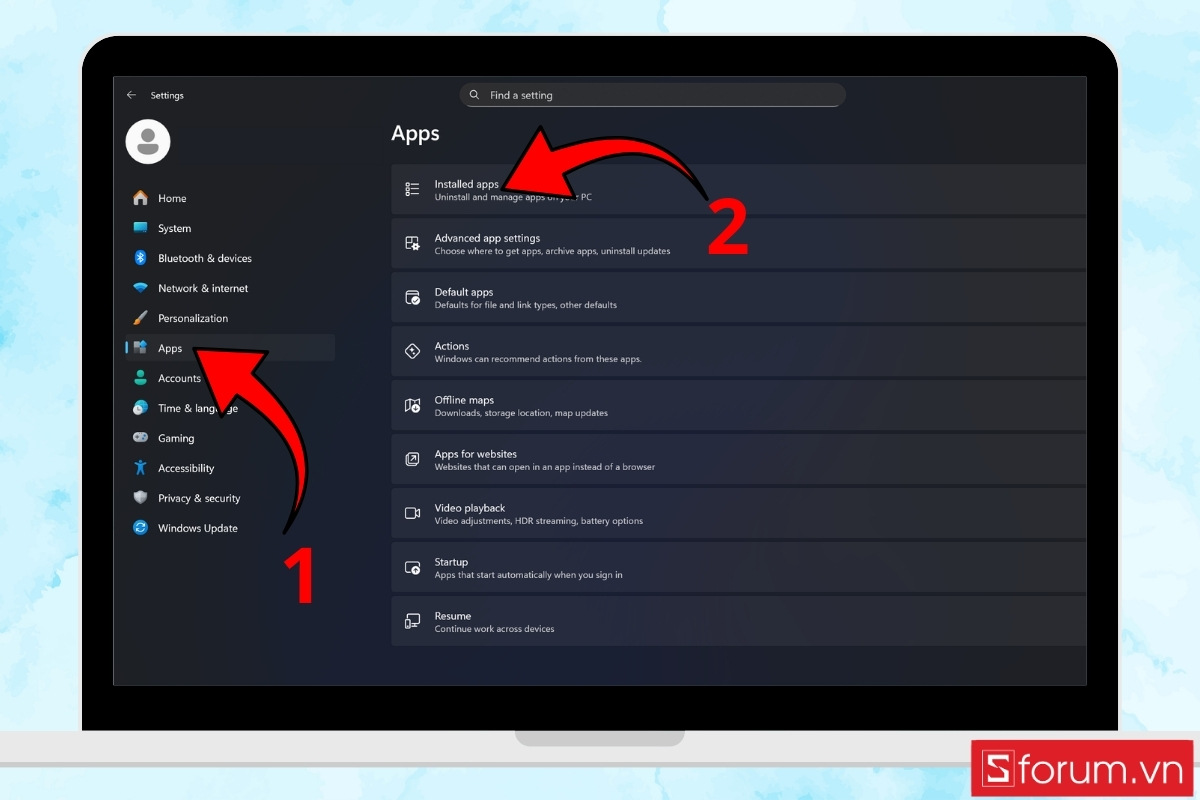This screenshot has width=1200, height=800.
Task: Click the Apps for websites icon
Action: point(412,459)
